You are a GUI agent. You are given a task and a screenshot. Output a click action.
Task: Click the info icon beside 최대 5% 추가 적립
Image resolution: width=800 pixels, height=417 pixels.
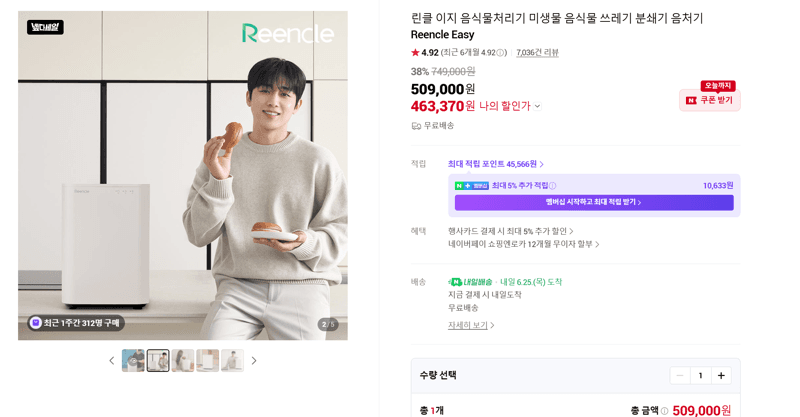pyautogui.click(x=553, y=186)
